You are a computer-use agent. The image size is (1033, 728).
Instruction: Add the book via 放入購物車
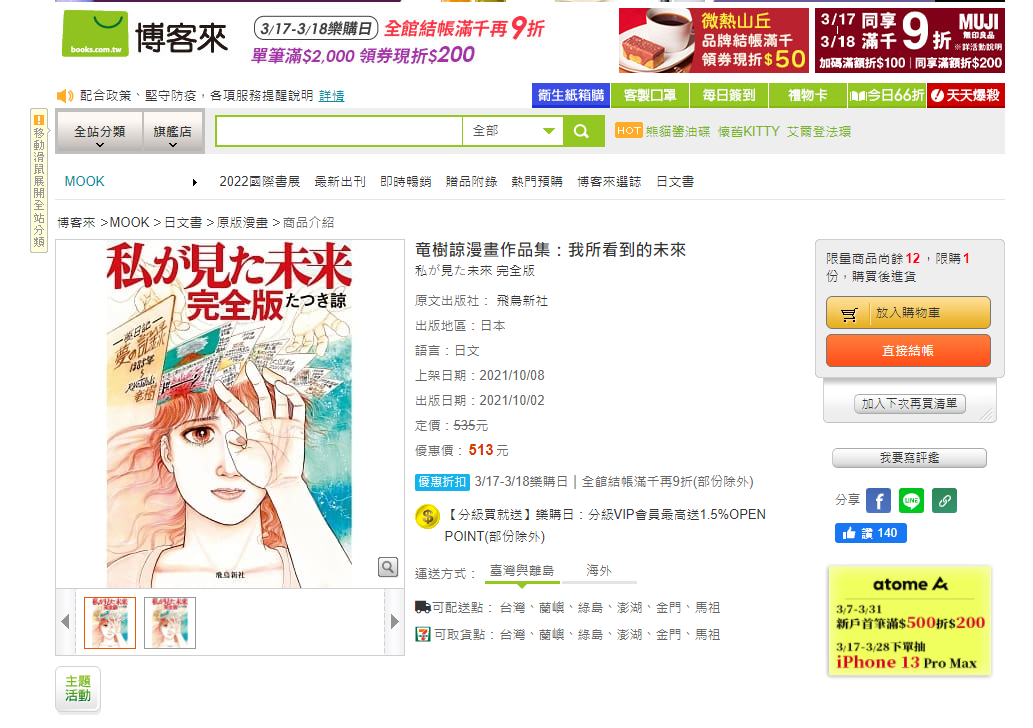coord(908,312)
